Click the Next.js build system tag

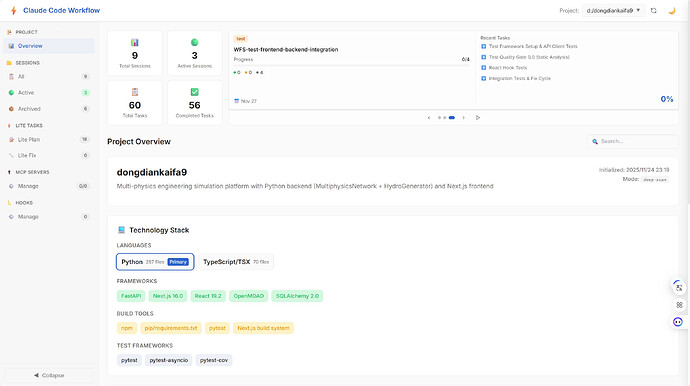(264, 328)
